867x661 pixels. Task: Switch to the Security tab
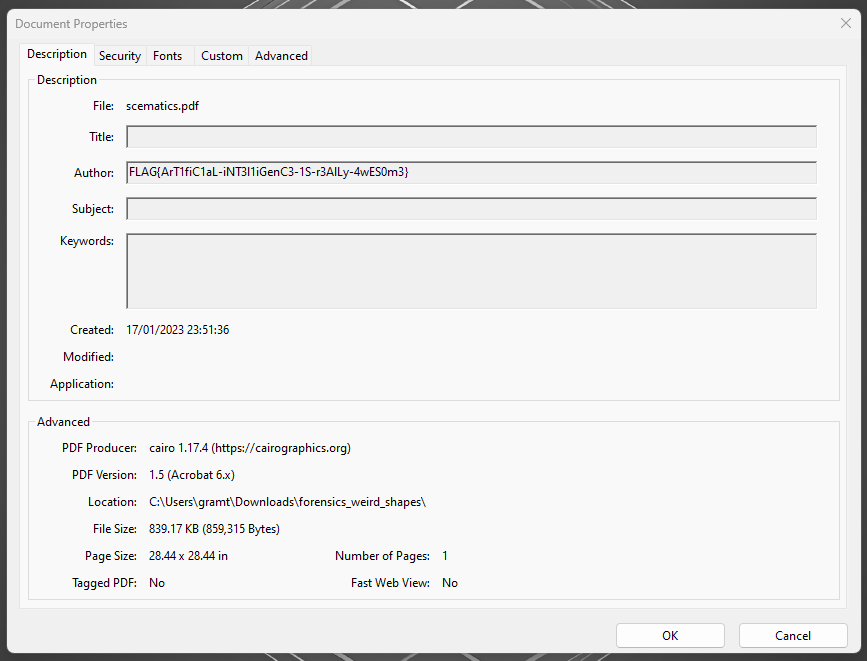pyautogui.click(x=119, y=56)
